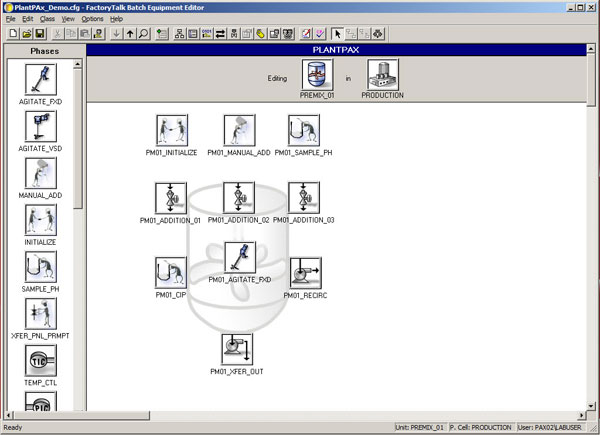Click the Phases panel scrollbar up arrow

point(78,64)
